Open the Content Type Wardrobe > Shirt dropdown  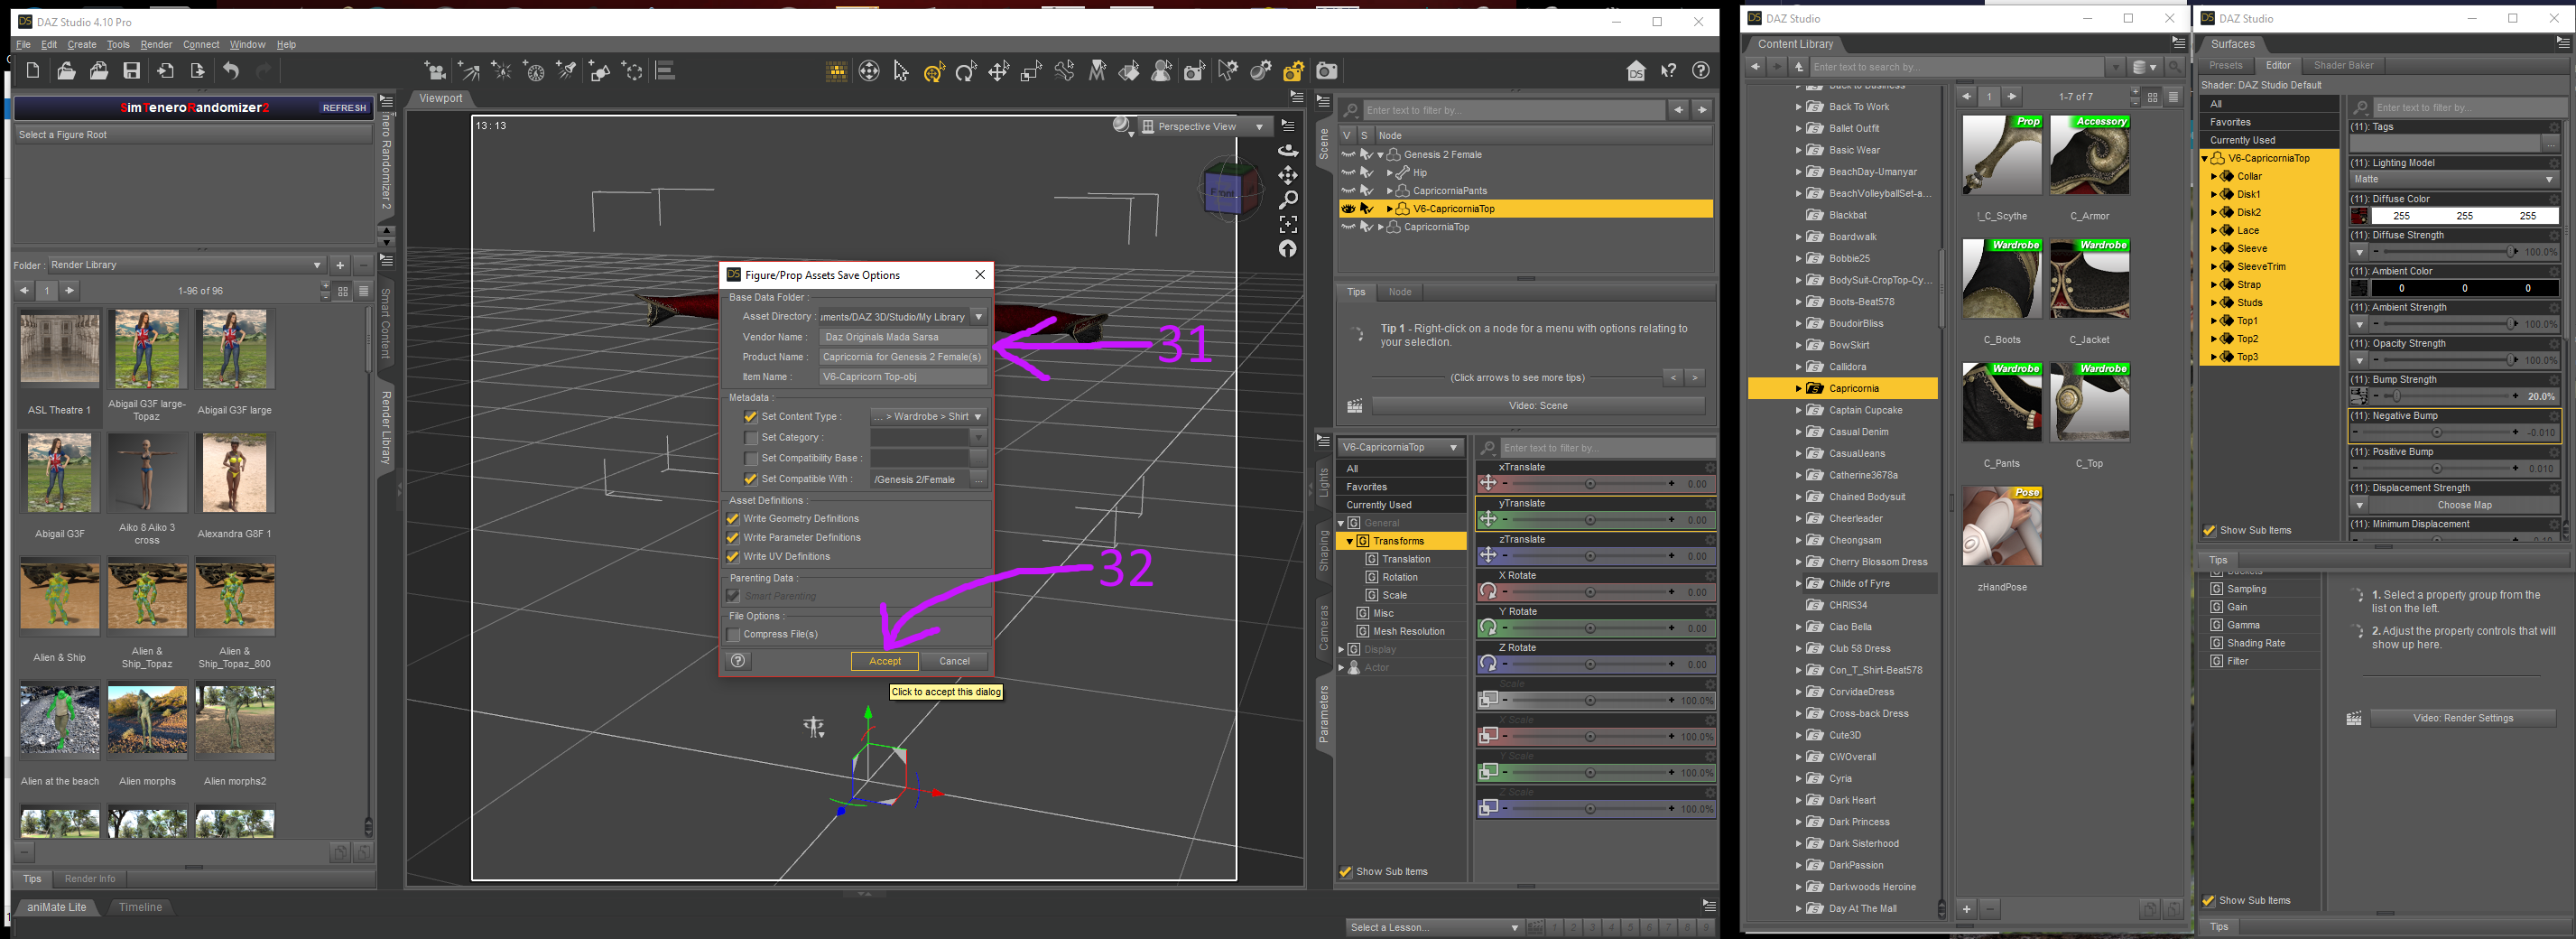click(x=928, y=417)
